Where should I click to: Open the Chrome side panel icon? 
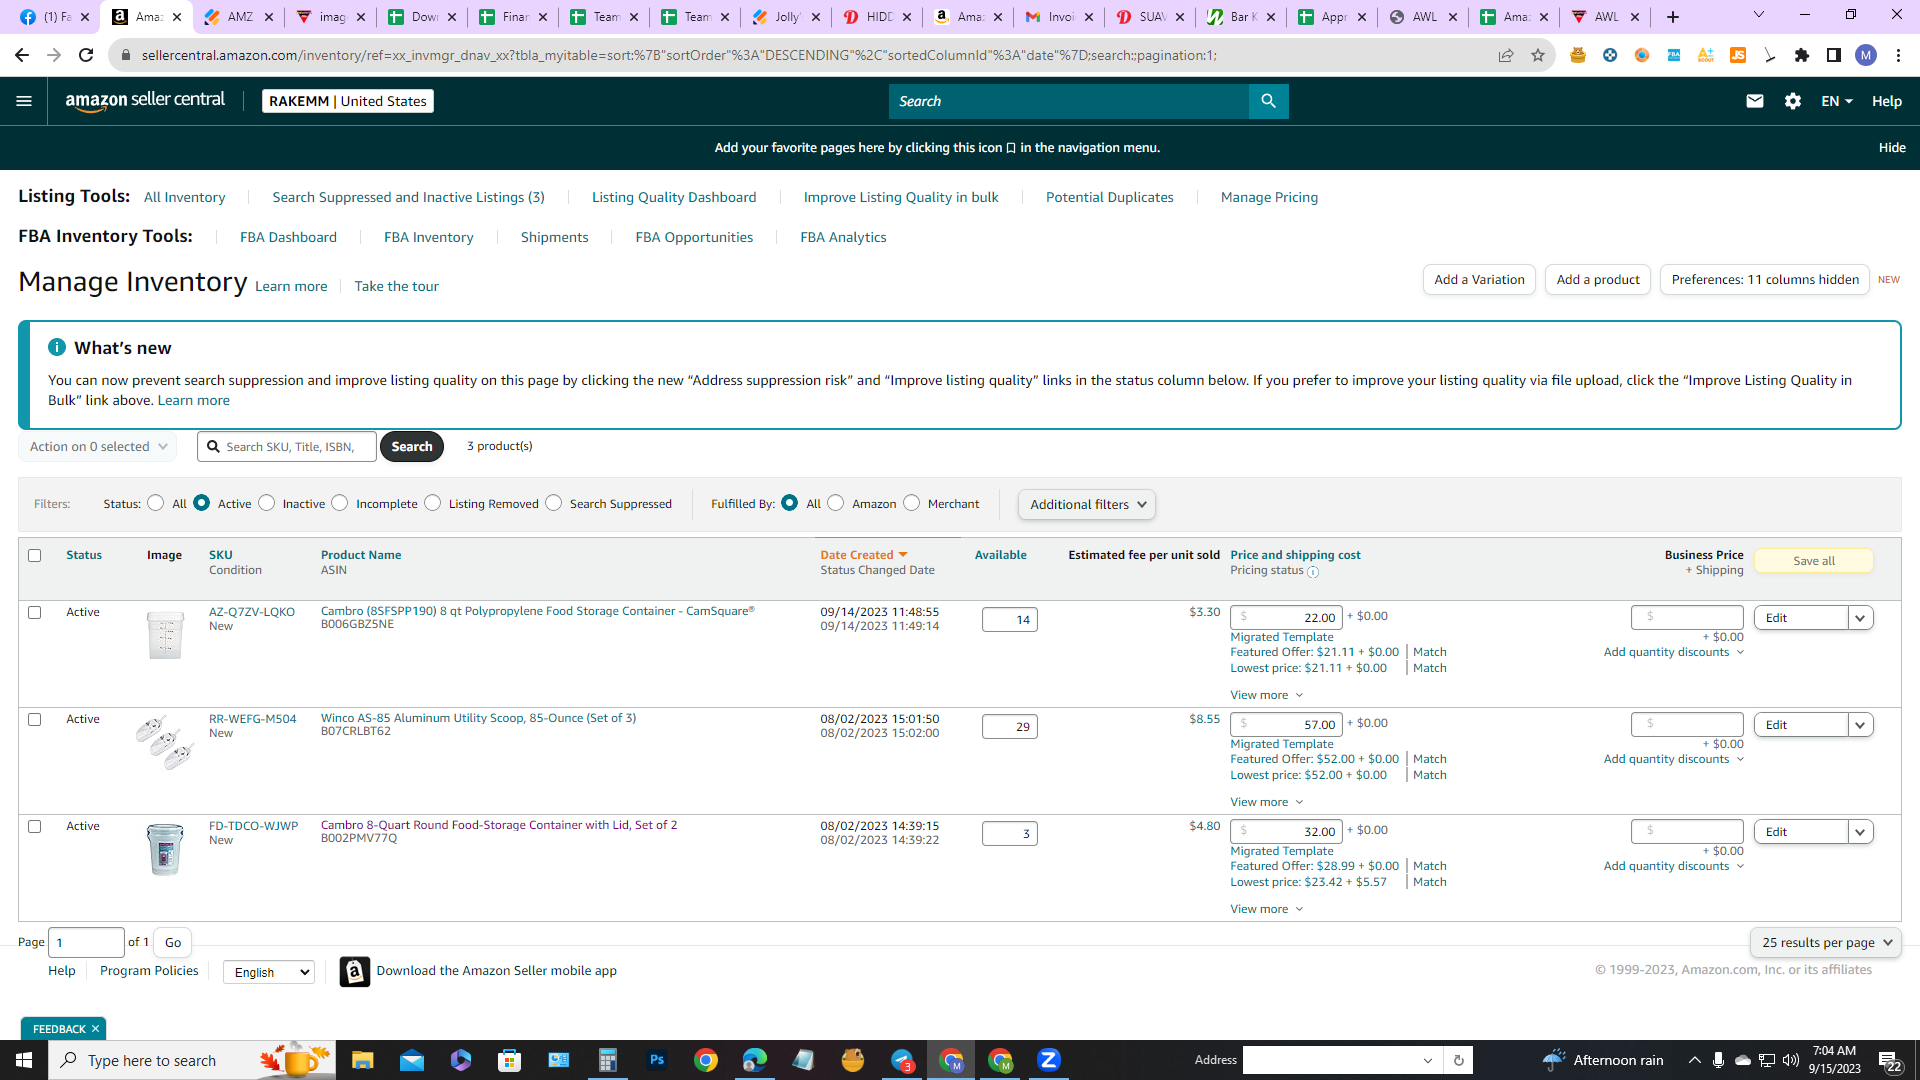point(1834,55)
